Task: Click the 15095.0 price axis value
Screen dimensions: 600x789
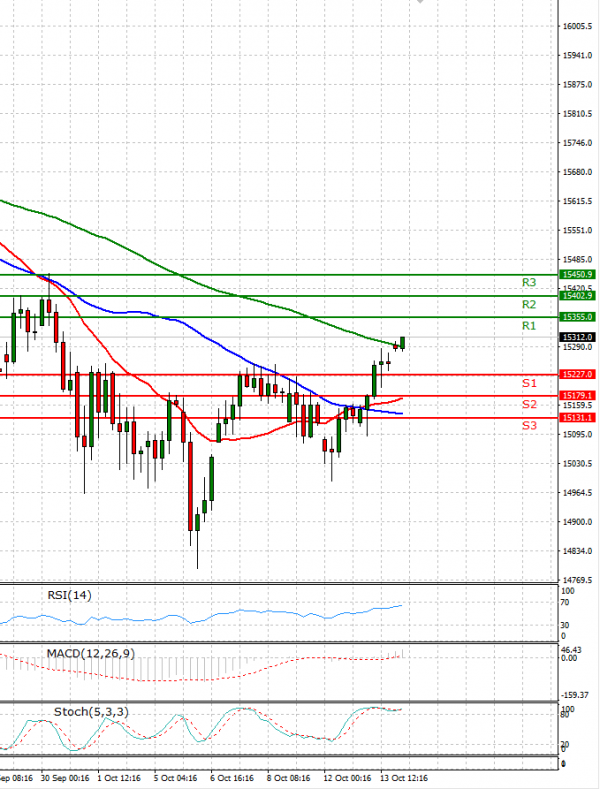Action: tap(577, 434)
